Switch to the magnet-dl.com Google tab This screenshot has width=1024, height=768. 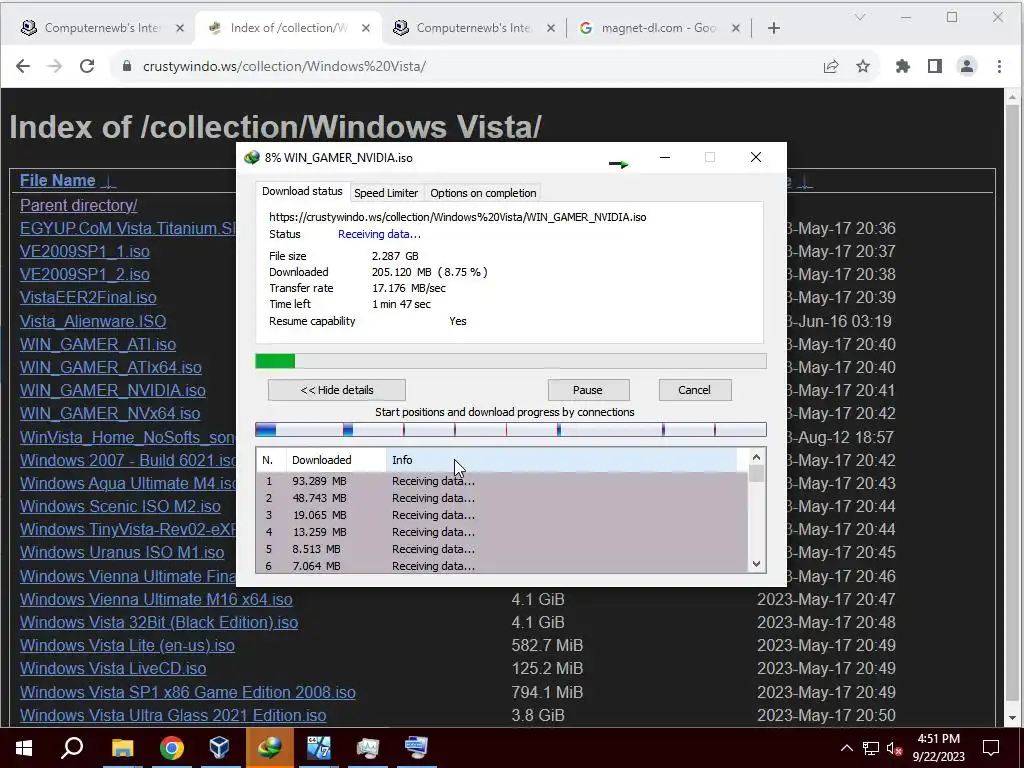pyautogui.click(x=660, y=28)
